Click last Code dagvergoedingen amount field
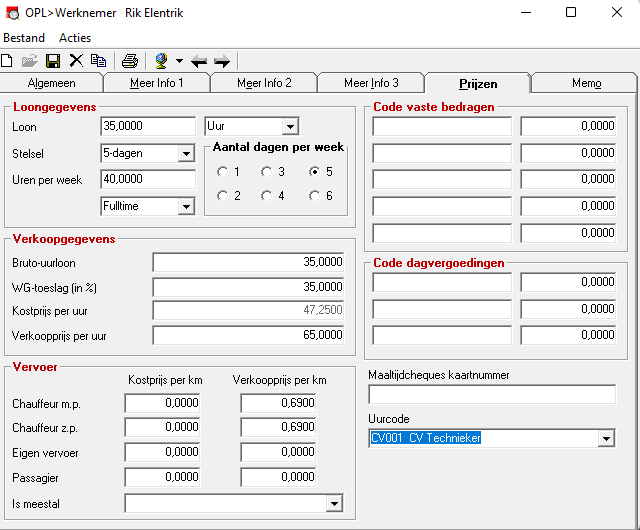Viewport: 640px width, 530px height. tap(568, 335)
